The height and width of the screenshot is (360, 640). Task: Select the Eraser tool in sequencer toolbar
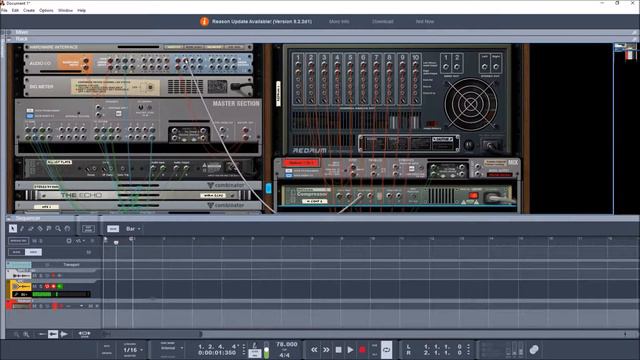31,229
